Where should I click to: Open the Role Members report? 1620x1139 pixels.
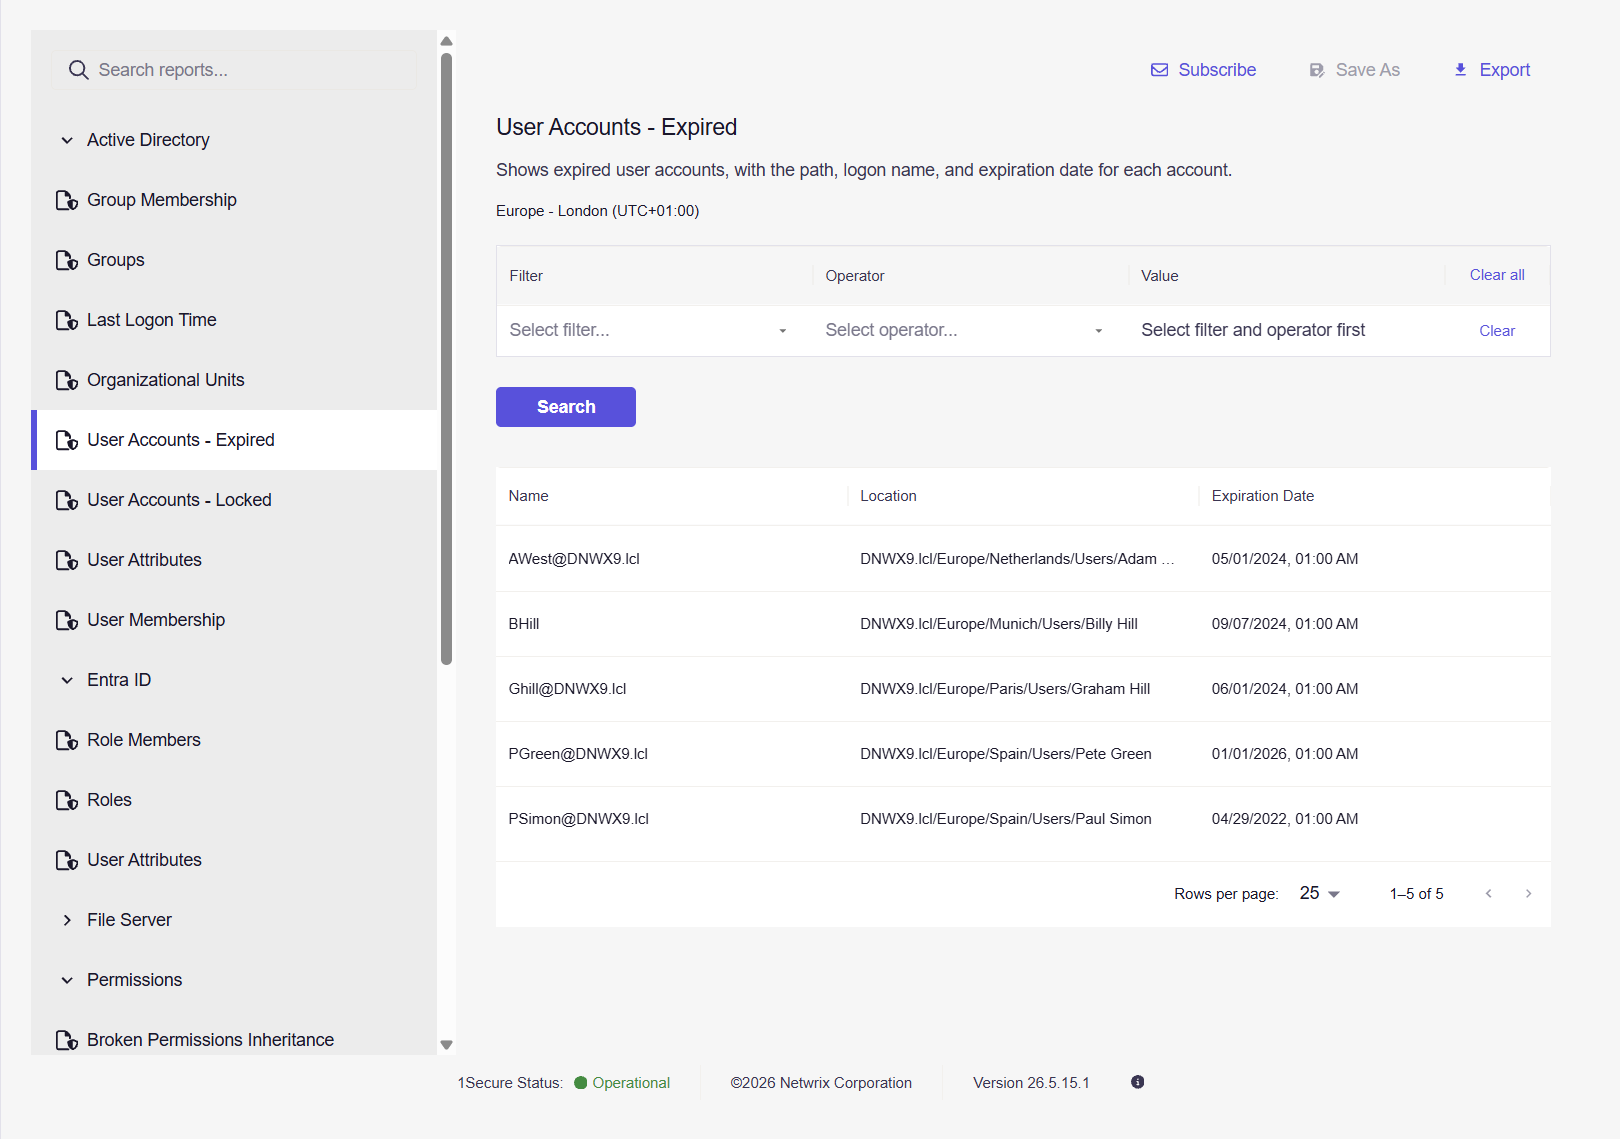tap(144, 740)
